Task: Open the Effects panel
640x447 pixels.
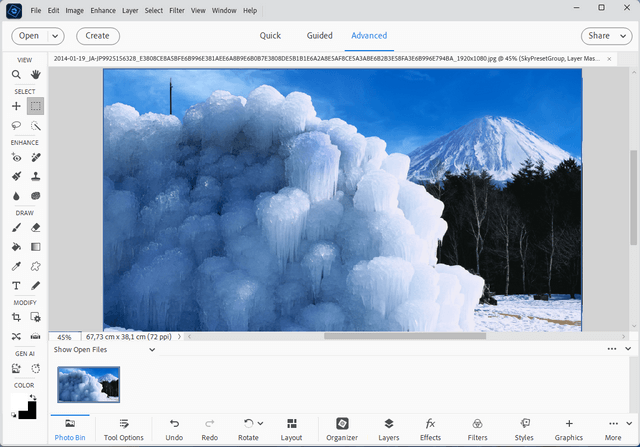Action: click(x=430, y=429)
